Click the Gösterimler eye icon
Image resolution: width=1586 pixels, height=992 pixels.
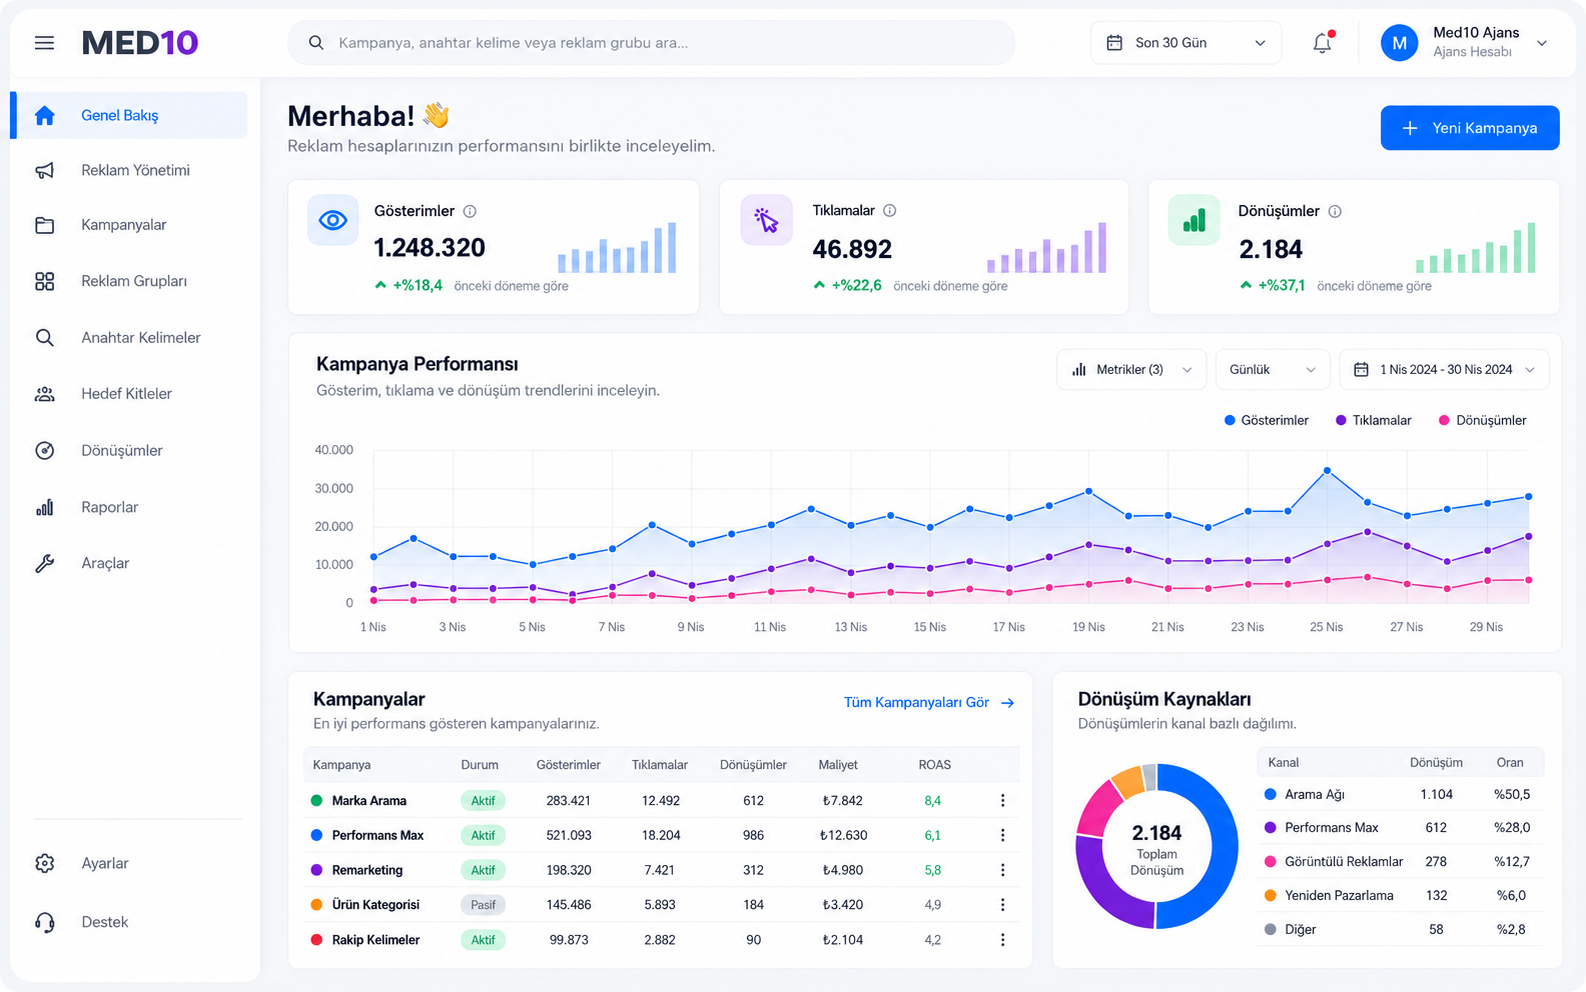coord(333,220)
